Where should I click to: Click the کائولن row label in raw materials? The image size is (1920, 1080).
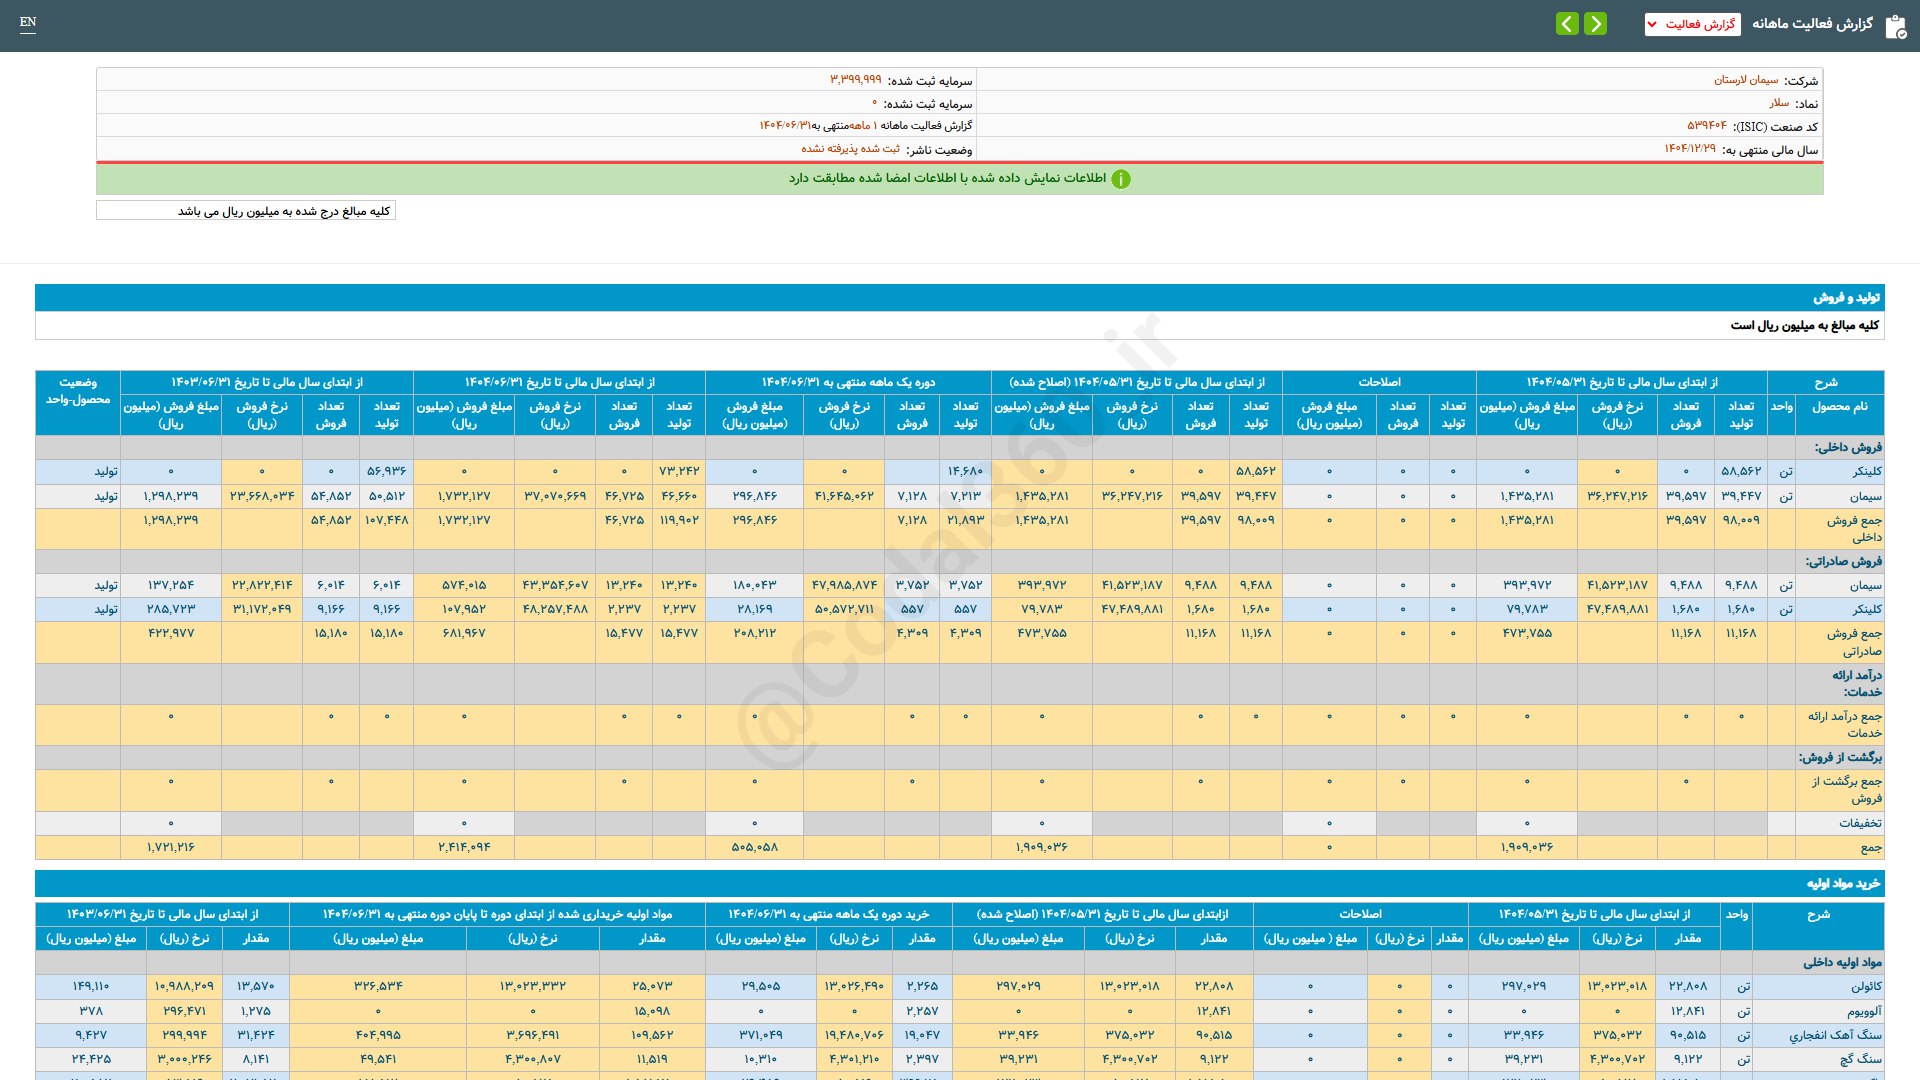click(1866, 987)
